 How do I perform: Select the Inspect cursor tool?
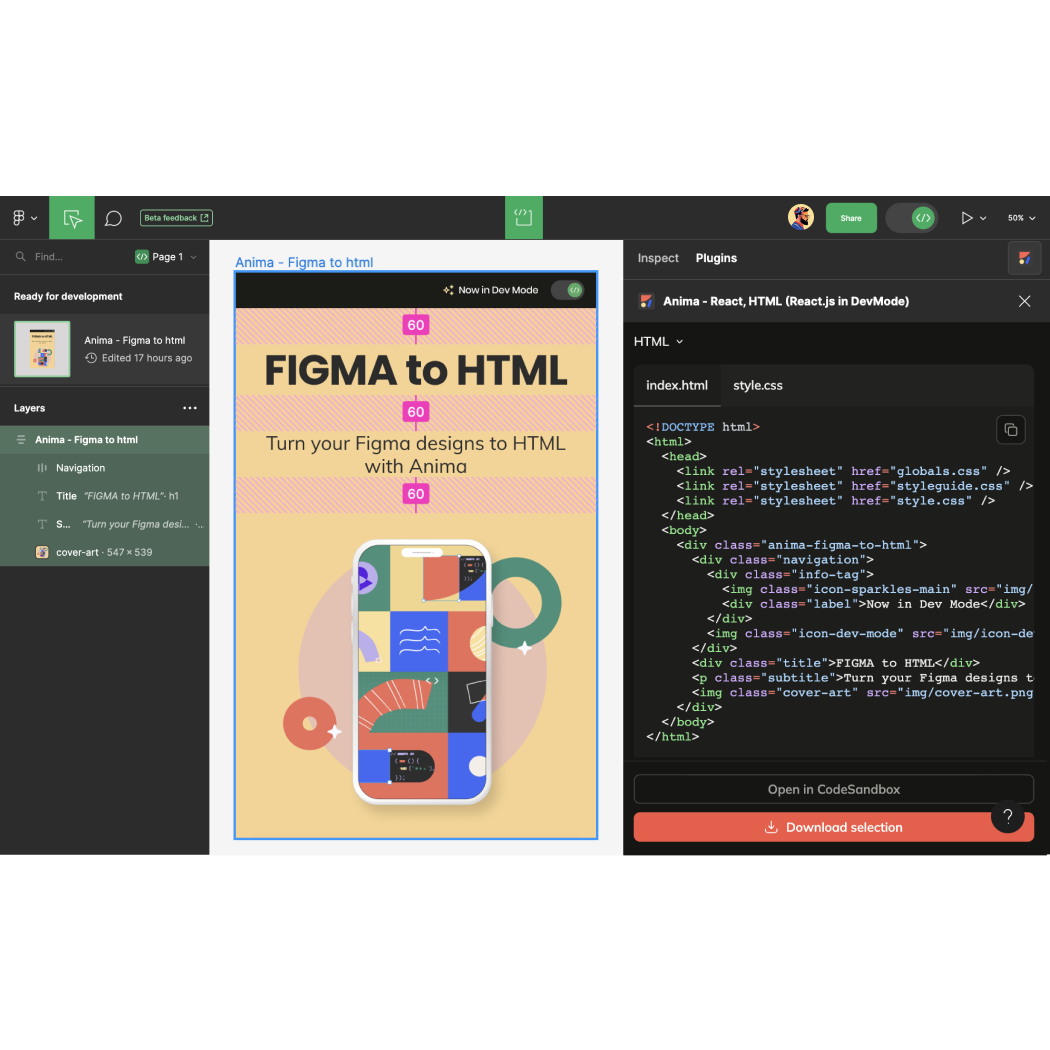tap(72, 218)
